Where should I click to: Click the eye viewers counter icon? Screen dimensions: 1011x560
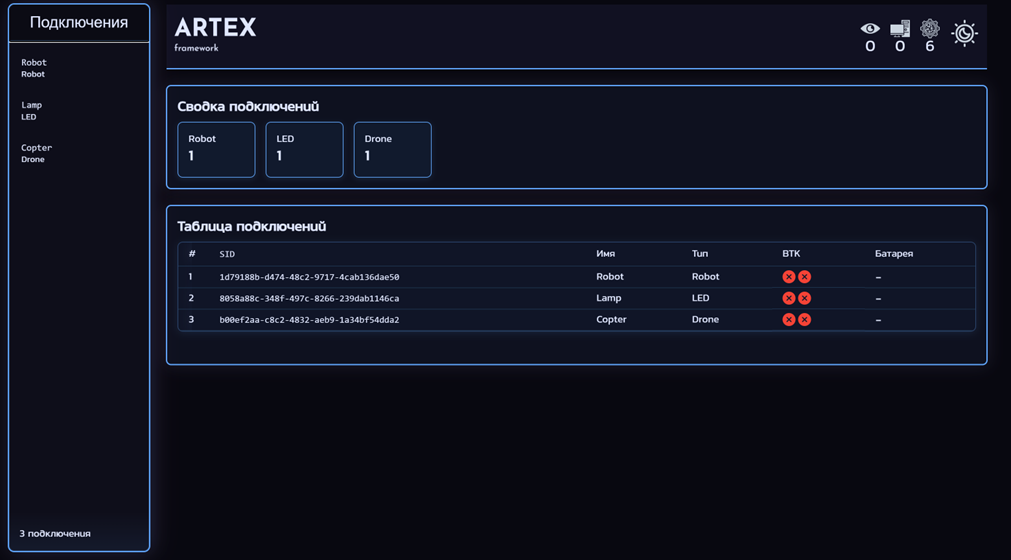(870, 29)
